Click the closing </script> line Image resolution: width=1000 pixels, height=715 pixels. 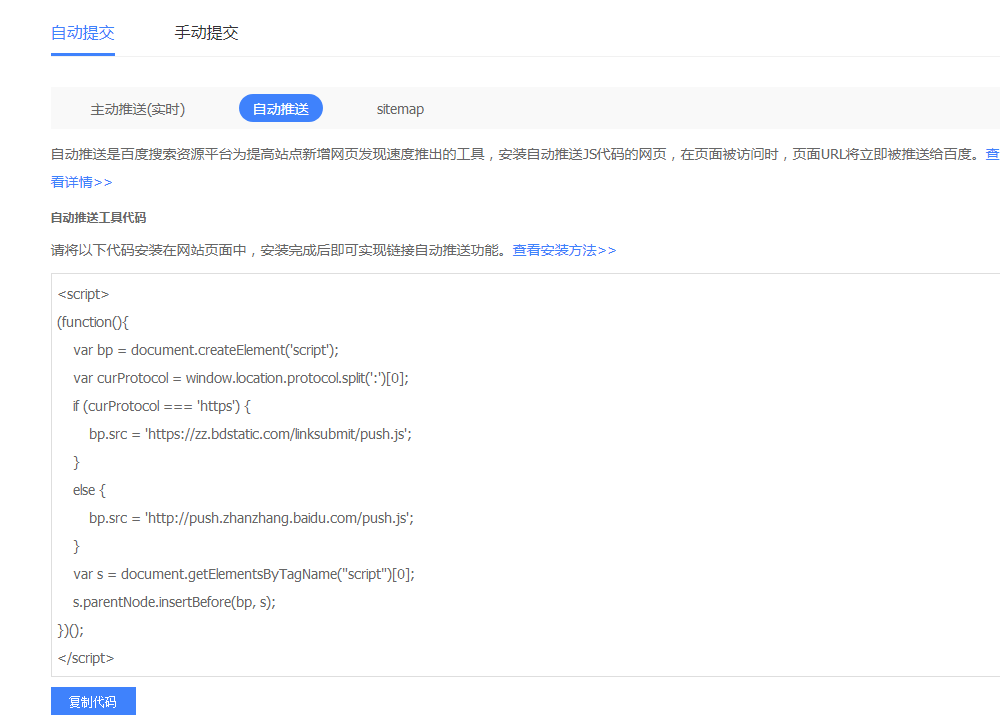[86, 658]
